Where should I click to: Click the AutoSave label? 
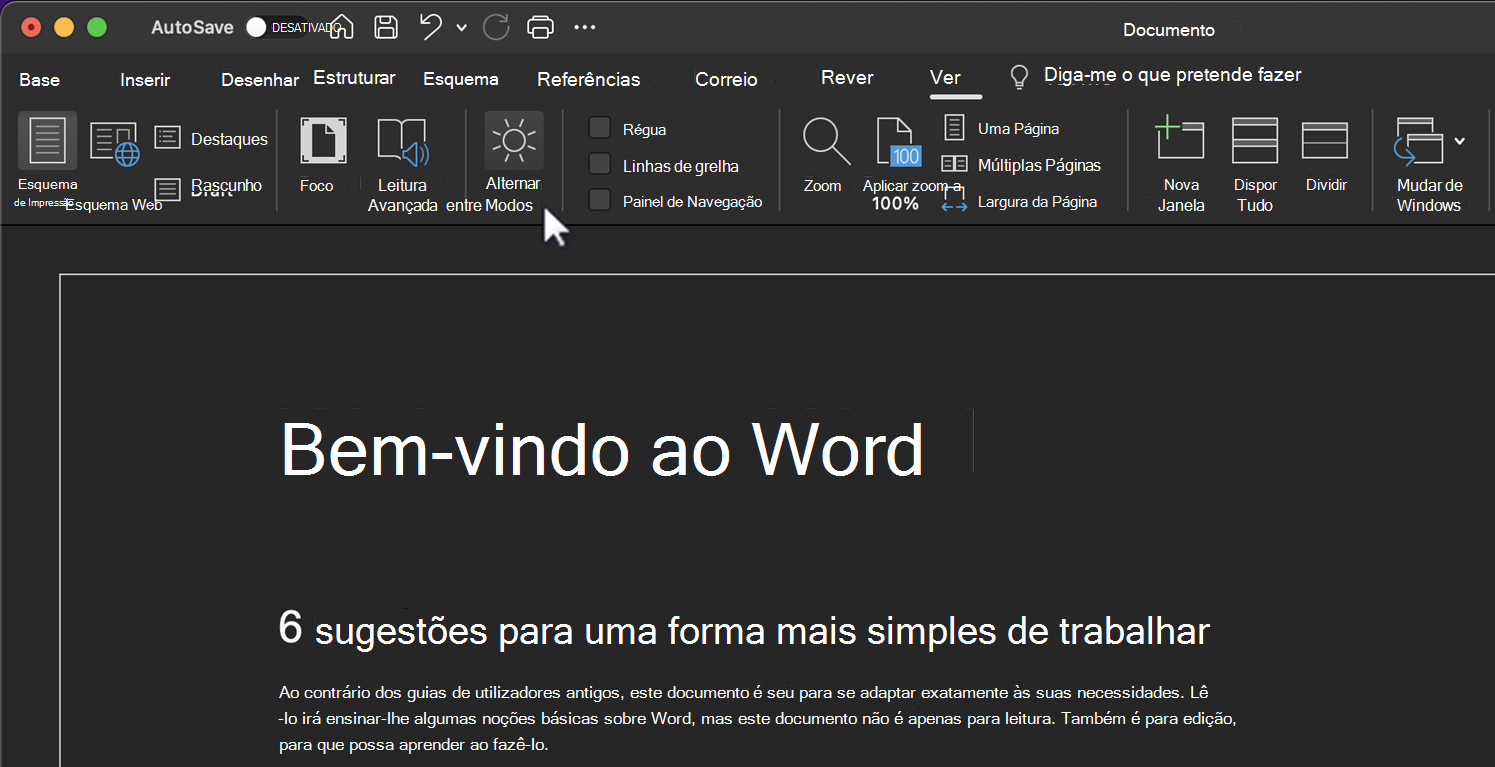pyautogui.click(x=193, y=28)
